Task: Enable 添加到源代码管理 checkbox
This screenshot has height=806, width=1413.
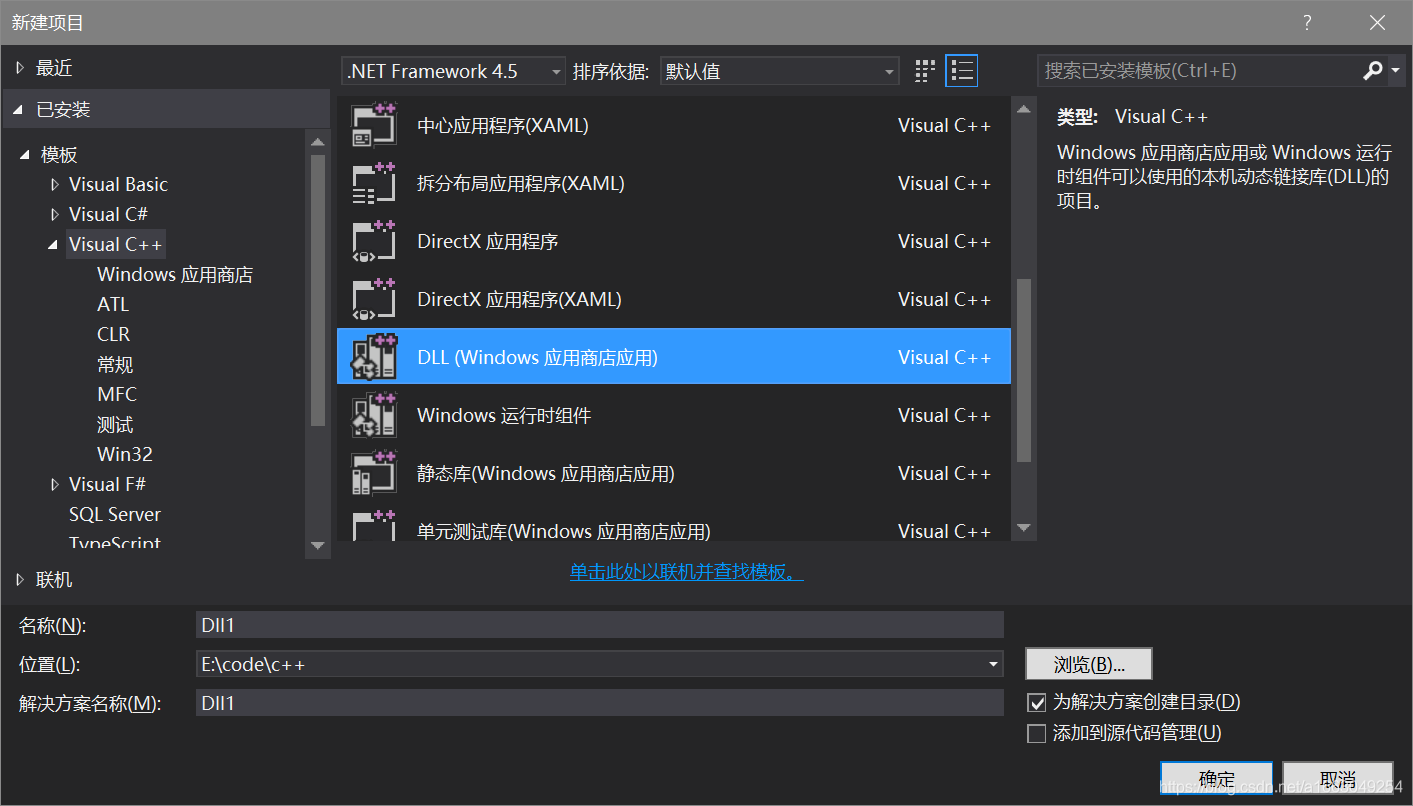Action: [x=1037, y=733]
